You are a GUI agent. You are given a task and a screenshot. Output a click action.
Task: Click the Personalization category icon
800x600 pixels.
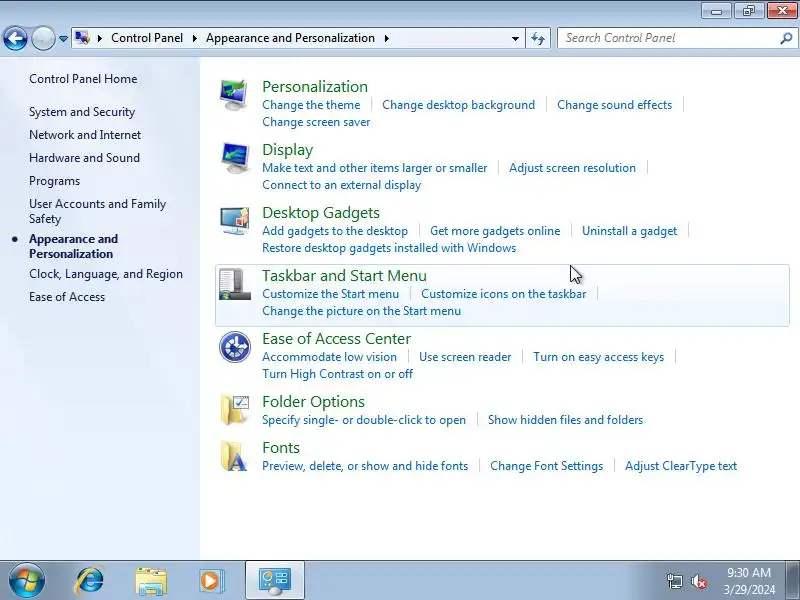point(234,95)
